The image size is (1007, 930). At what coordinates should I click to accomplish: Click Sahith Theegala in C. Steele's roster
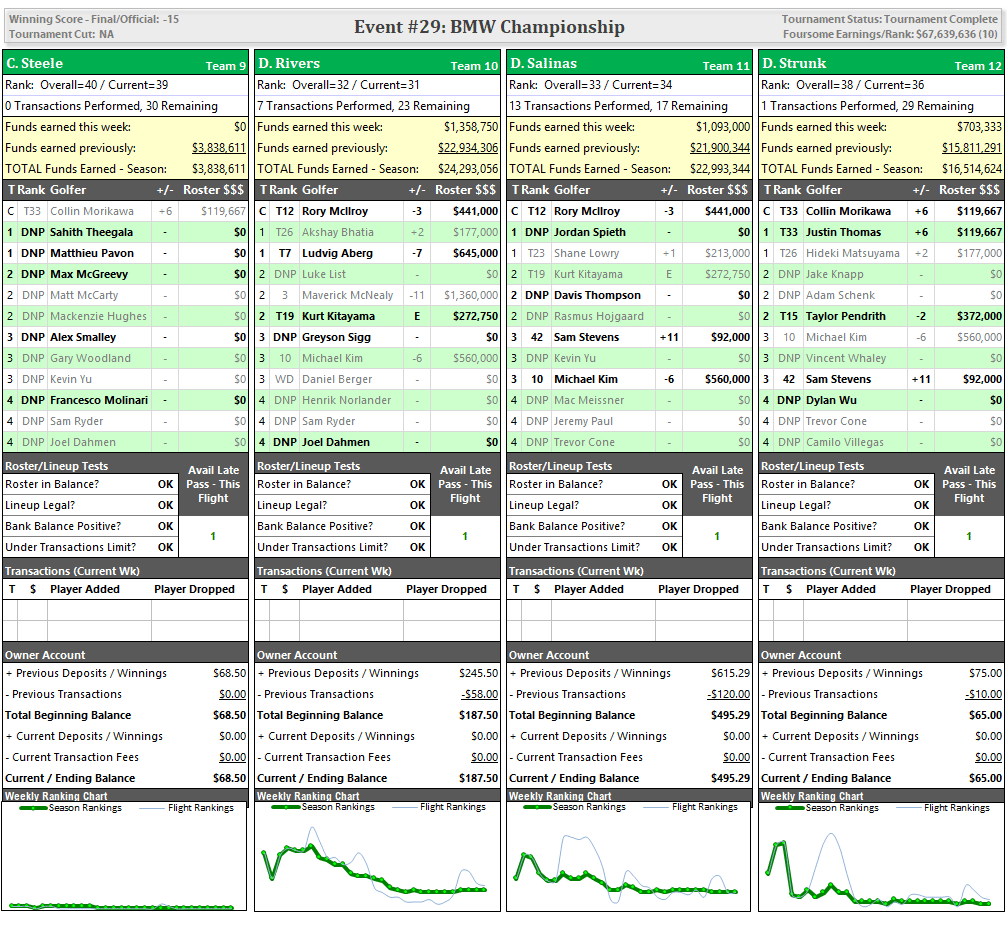click(91, 232)
